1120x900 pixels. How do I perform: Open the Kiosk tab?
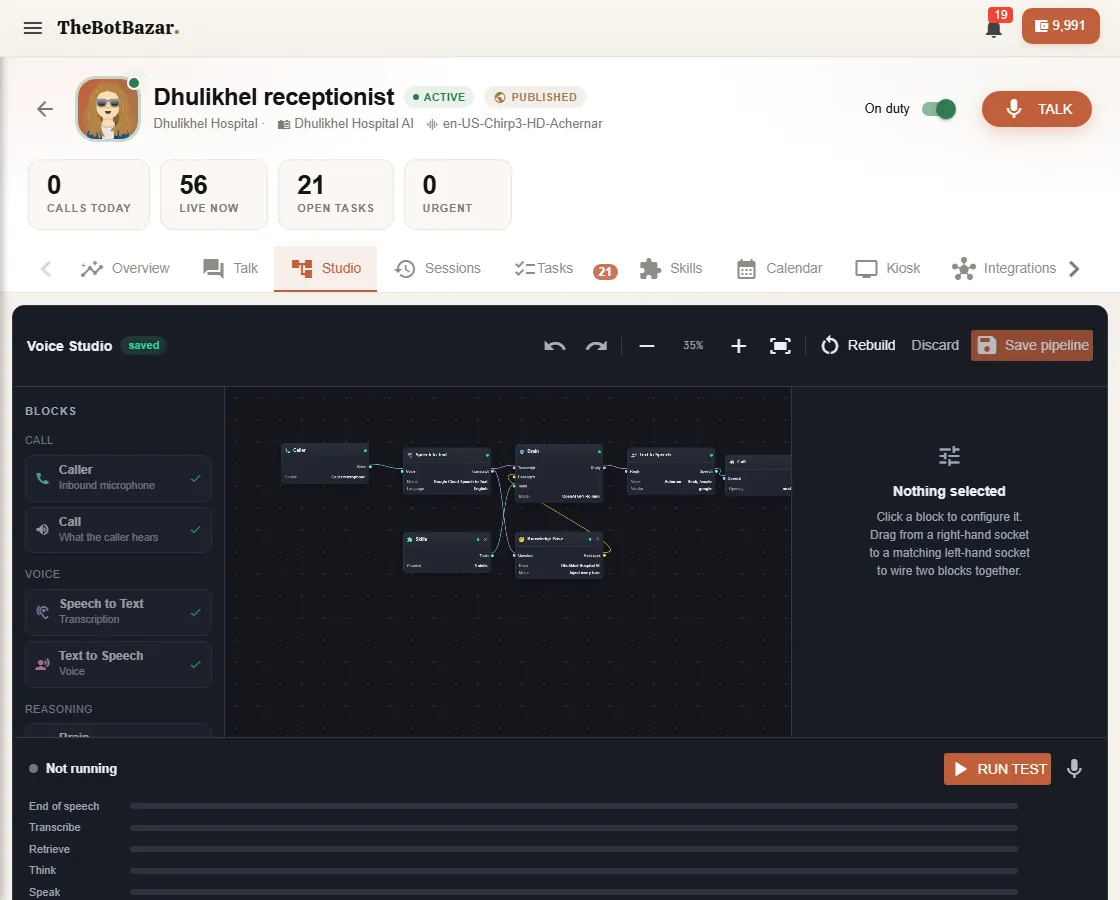888,269
